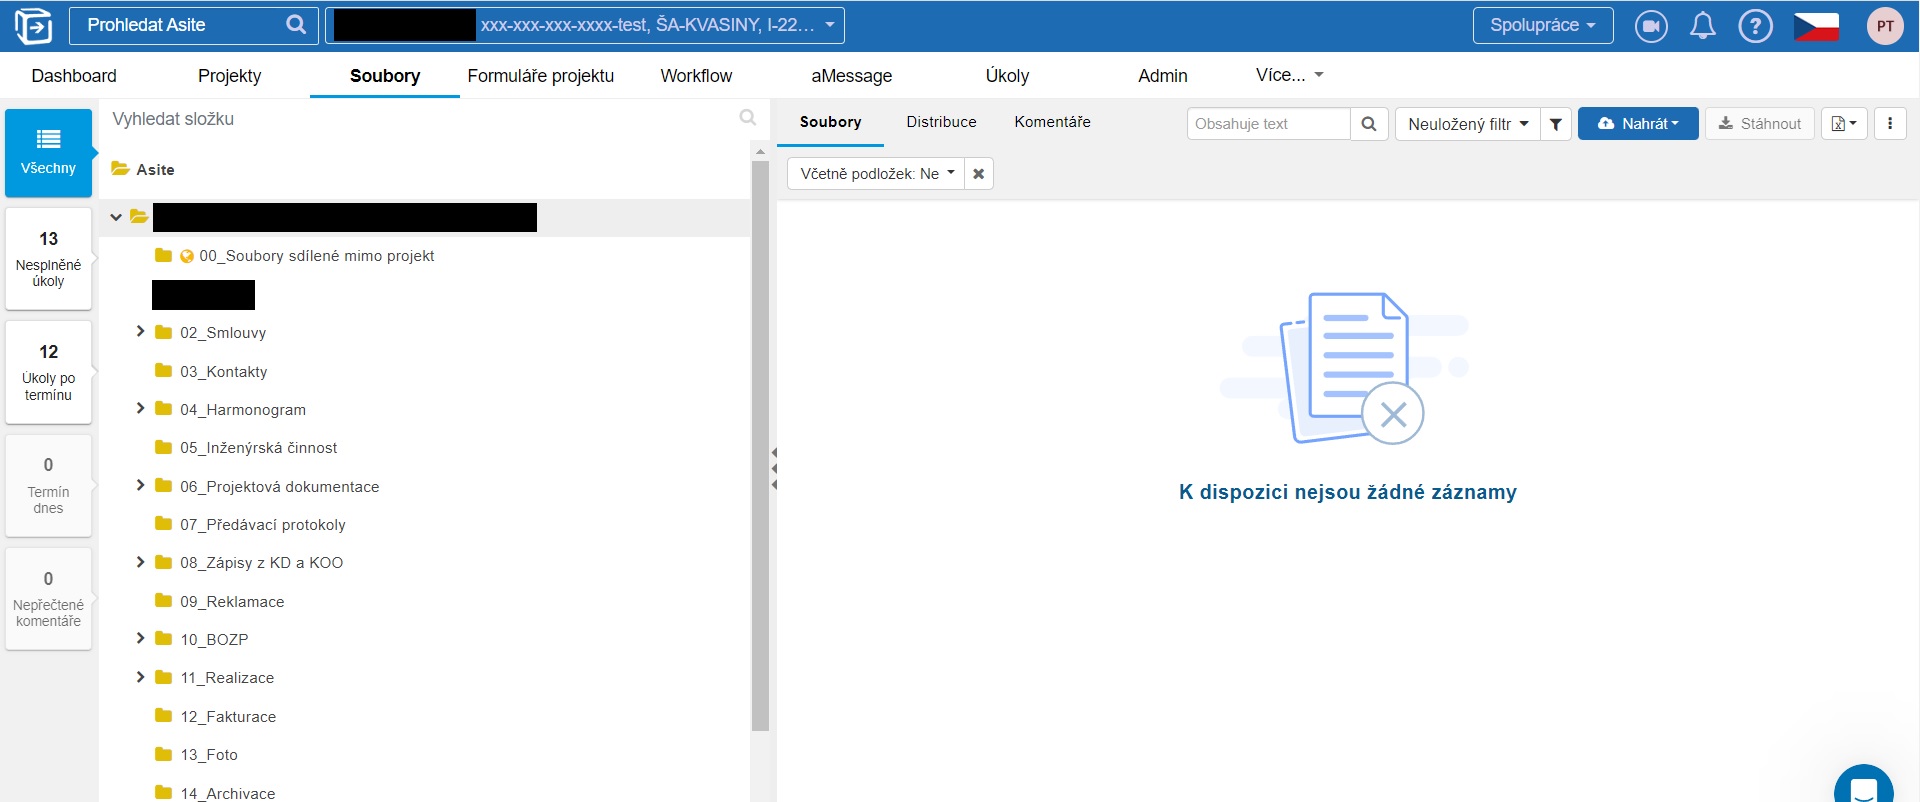The width and height of the screenshot is (1920, 802).
Task: Click the Asite logo icon
Action: (x=33, y=26)
